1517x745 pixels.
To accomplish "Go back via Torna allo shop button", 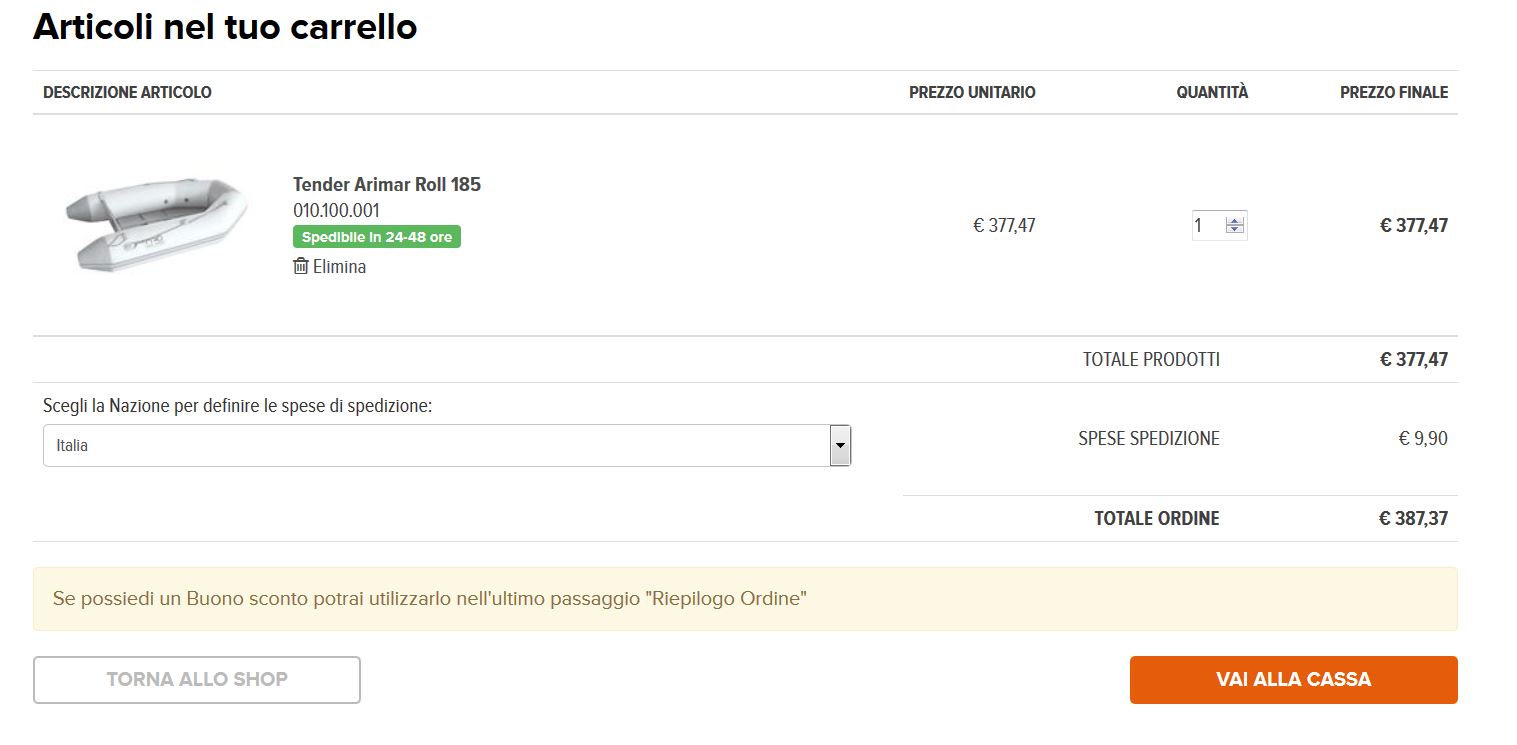I will pos(197,680).
